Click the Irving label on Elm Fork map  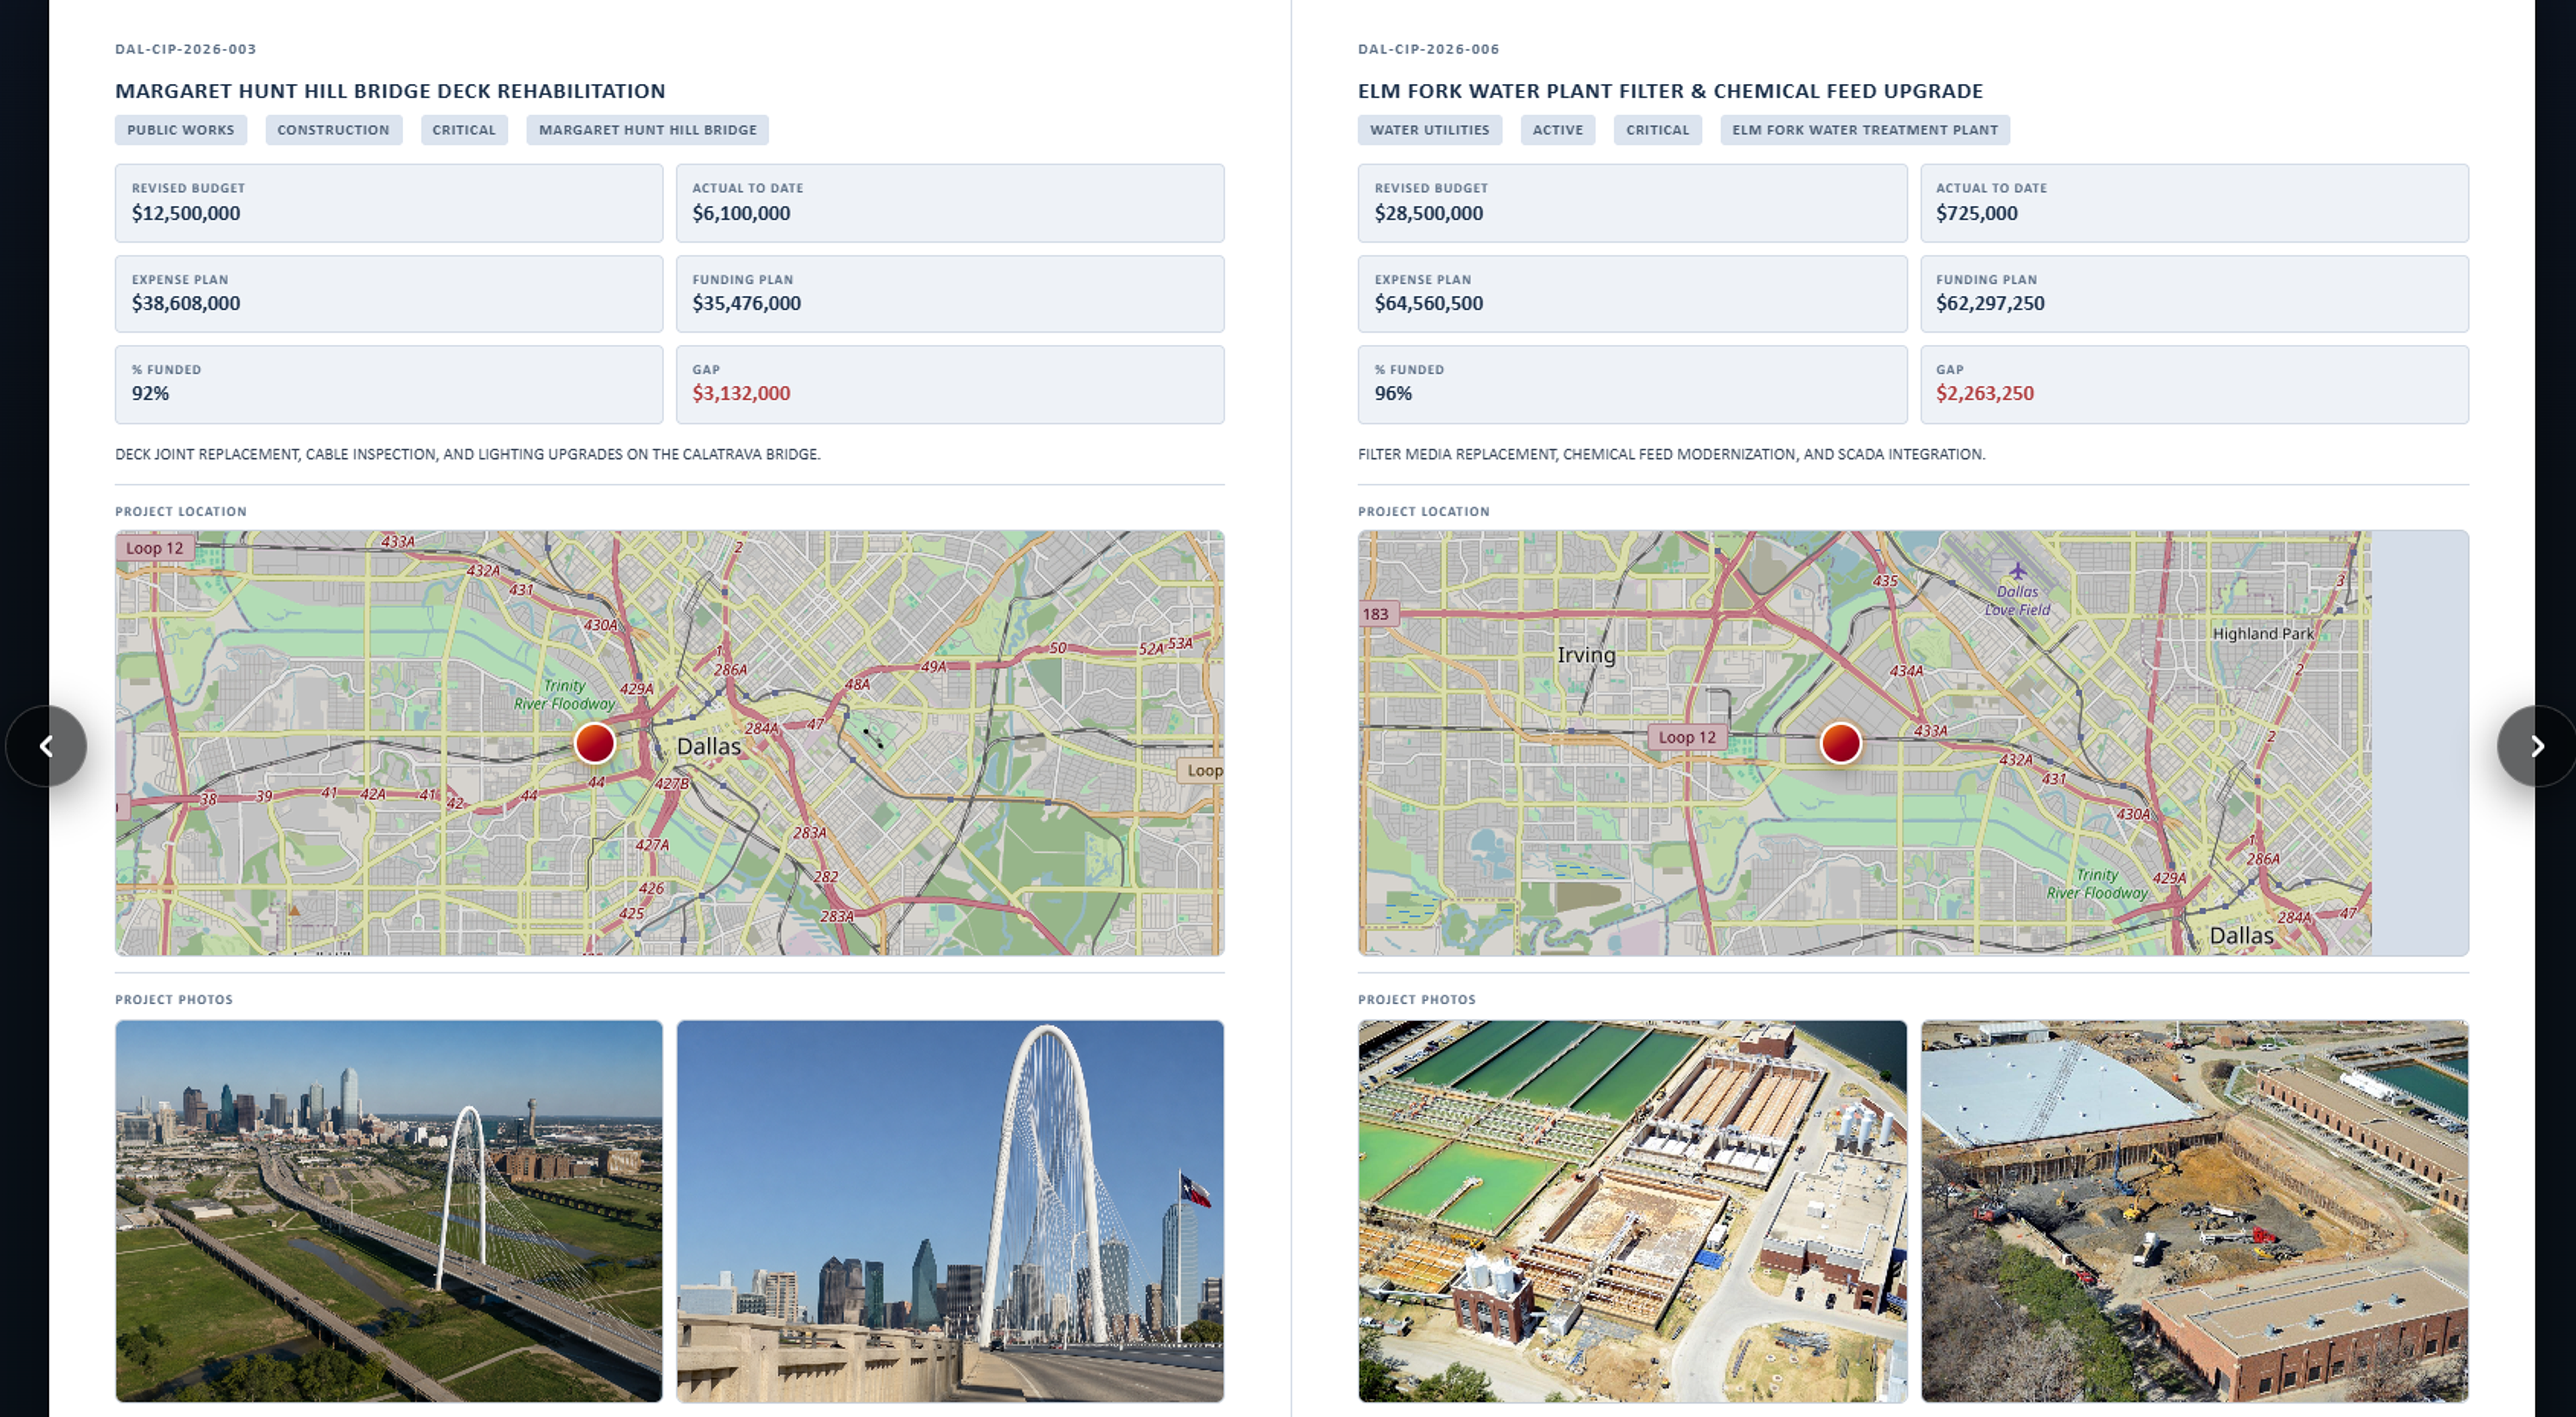tap(1586, 655)
